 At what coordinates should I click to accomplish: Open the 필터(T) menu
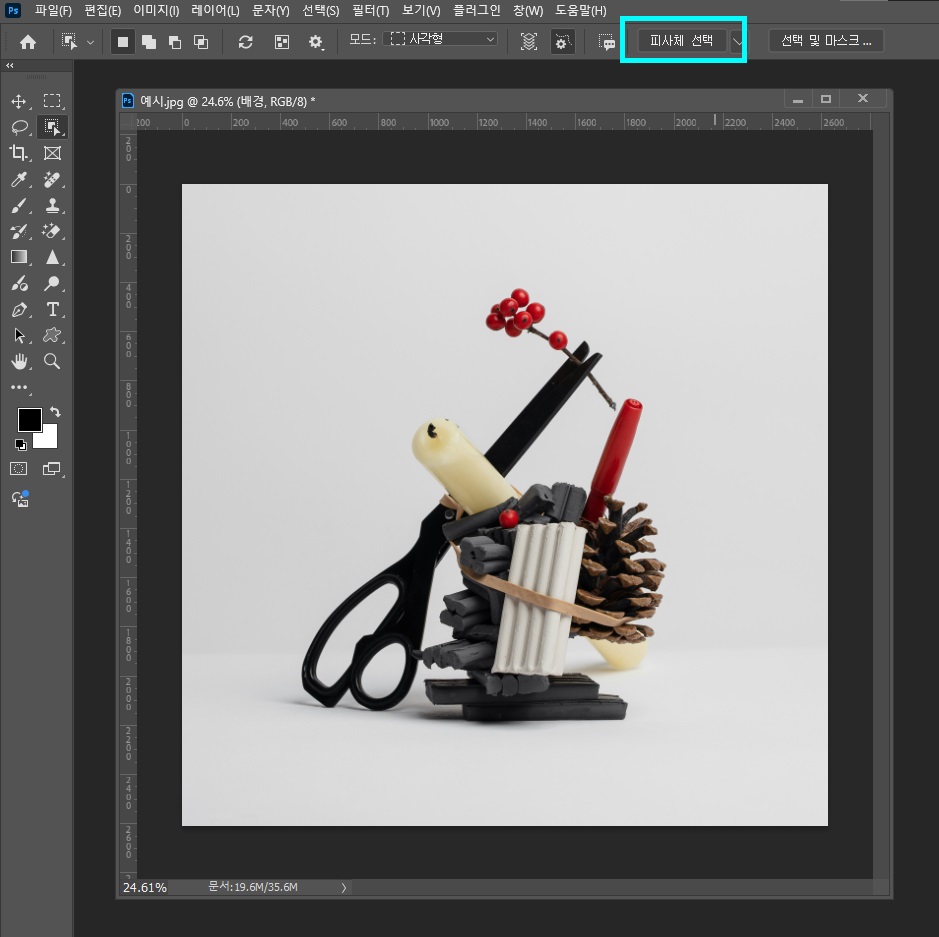(370, 11)
